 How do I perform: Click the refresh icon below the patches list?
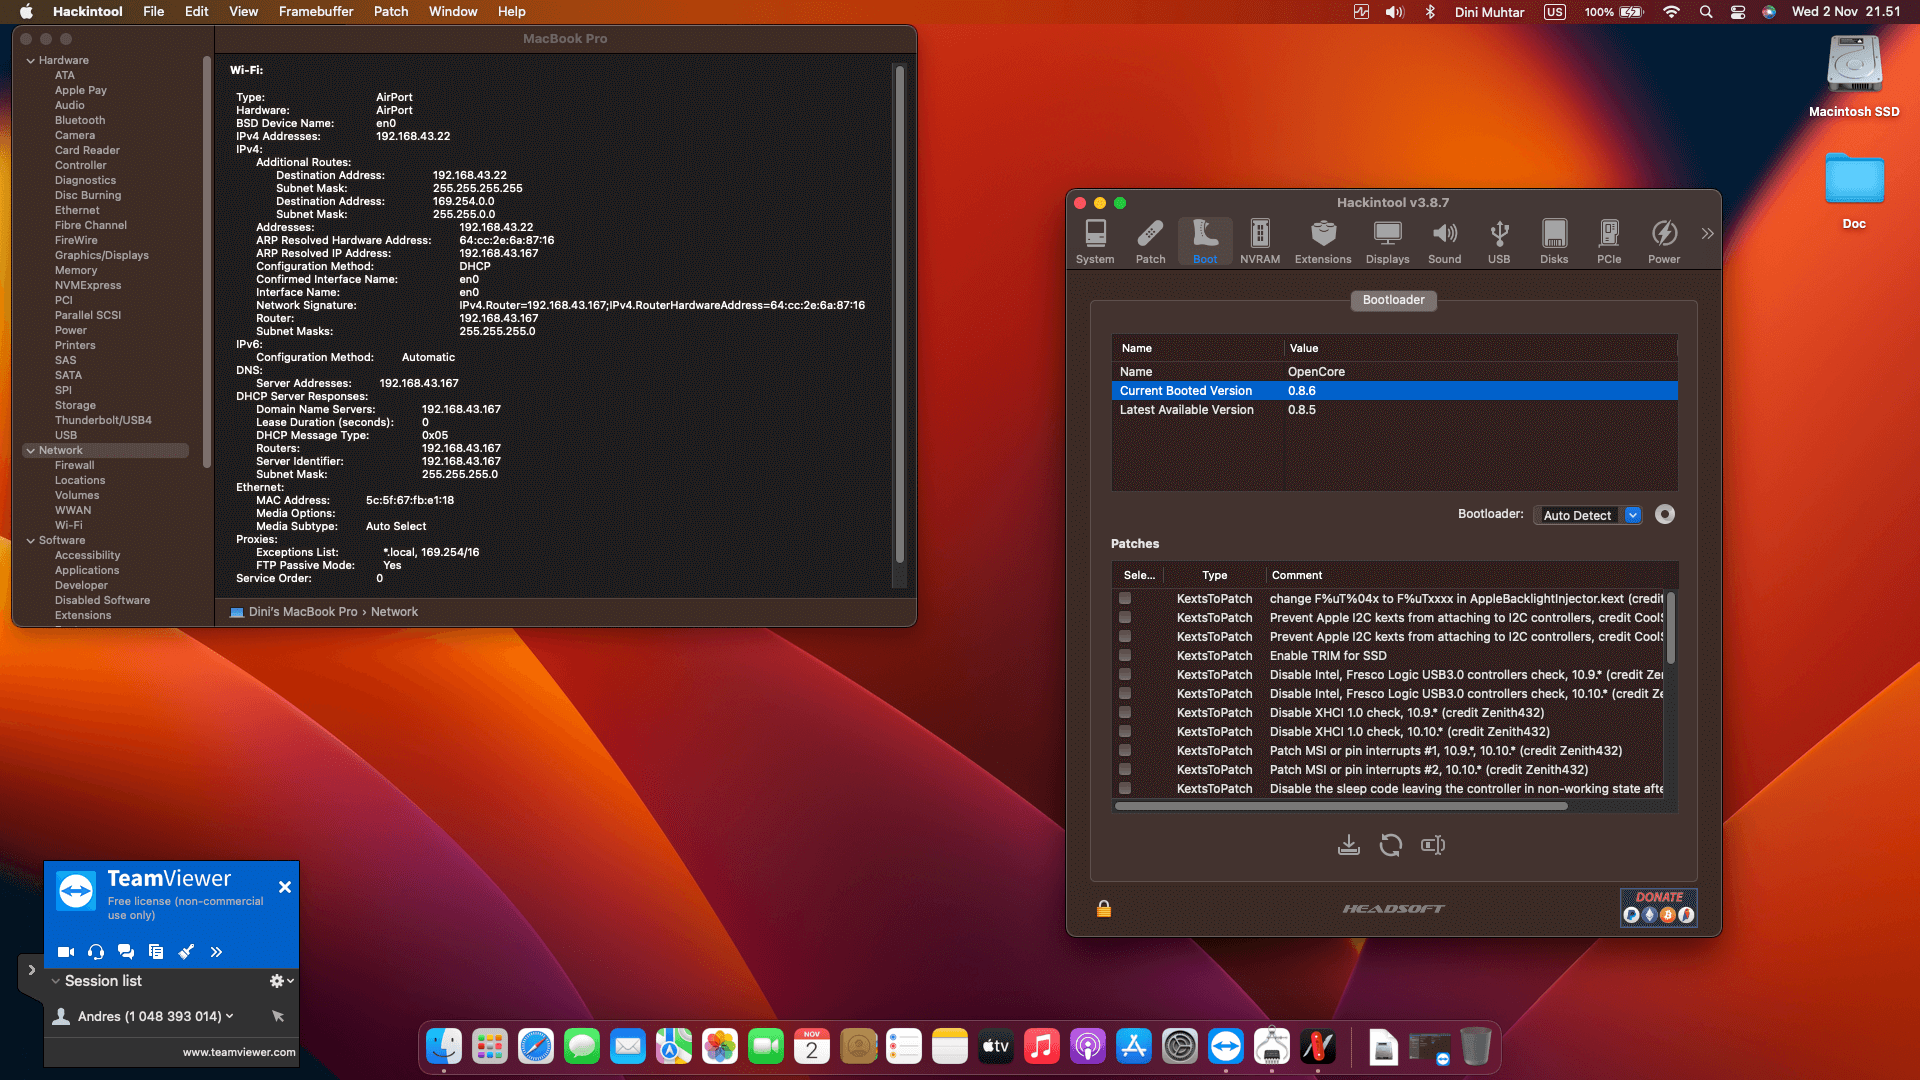(x=1391, y=845)
